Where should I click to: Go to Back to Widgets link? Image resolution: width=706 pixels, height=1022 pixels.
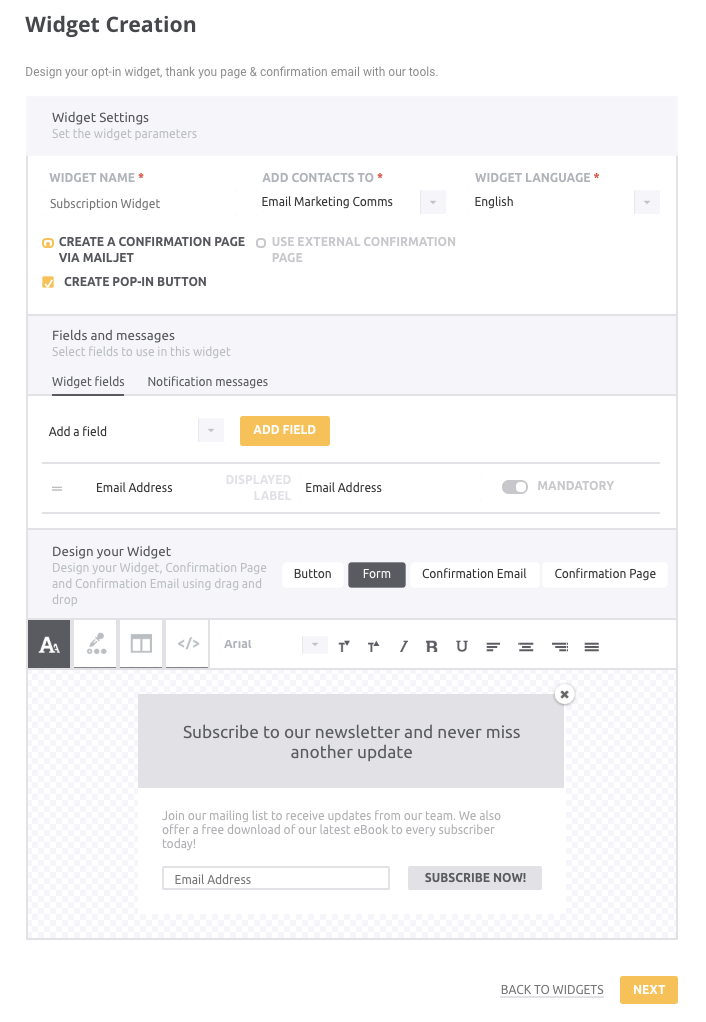point(552,990)
